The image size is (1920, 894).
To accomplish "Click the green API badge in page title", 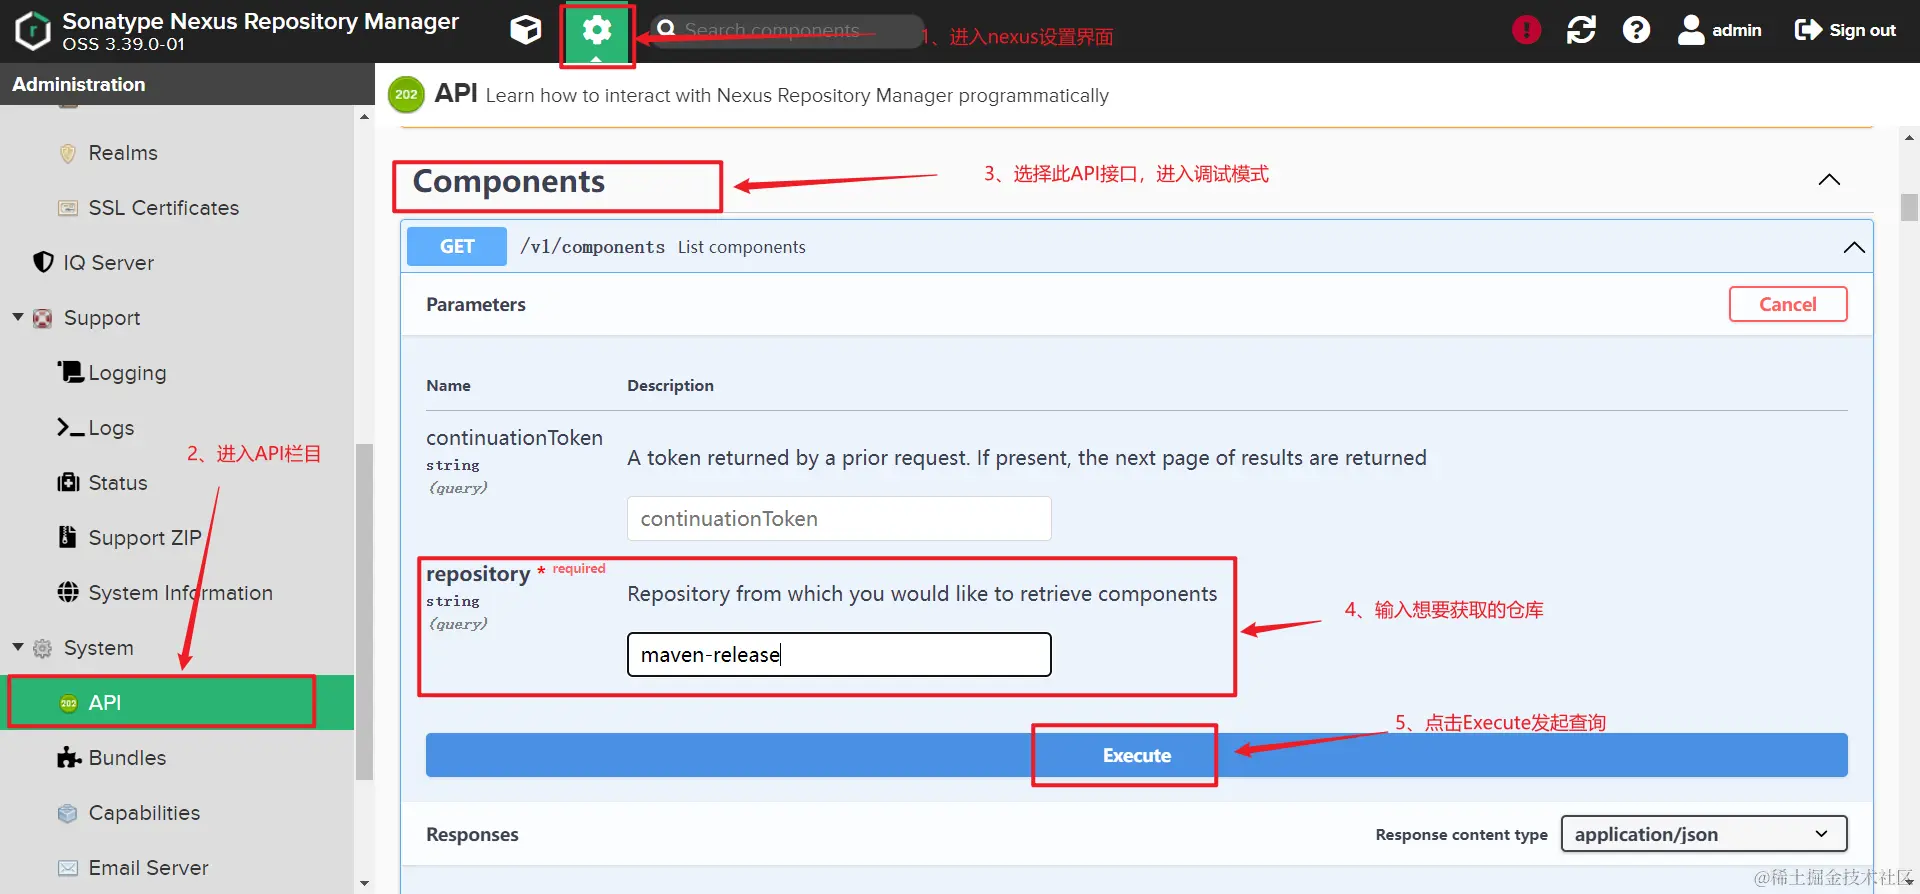I will pyautogui.click(x=406, y=95).
